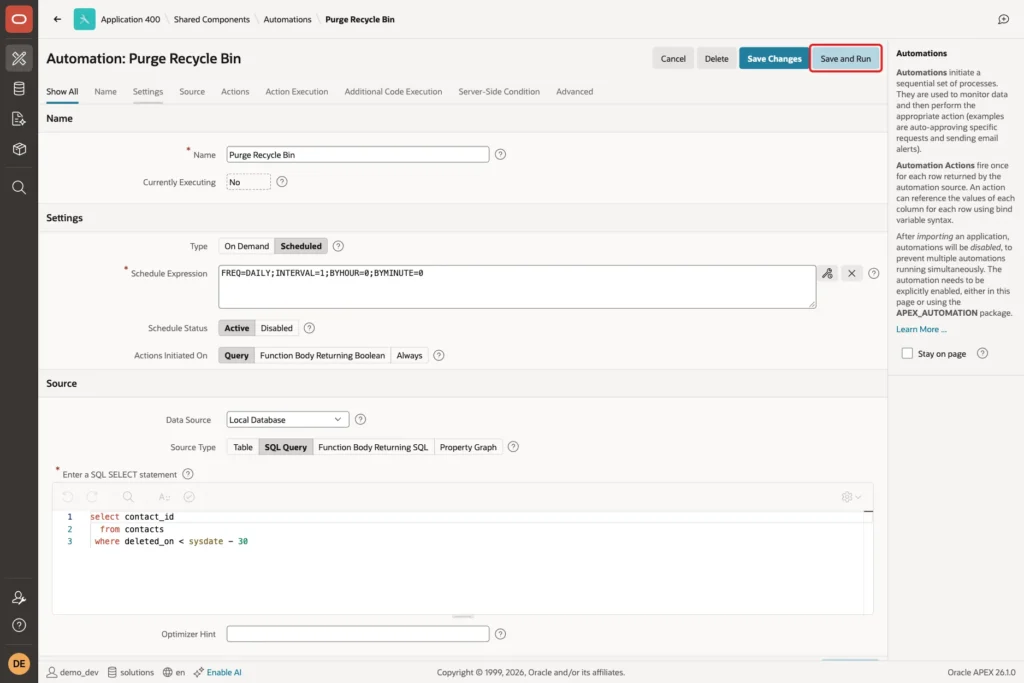Screen dimensions: 1024x683
Task: Show help for the Name field
Action: point(500,154)
